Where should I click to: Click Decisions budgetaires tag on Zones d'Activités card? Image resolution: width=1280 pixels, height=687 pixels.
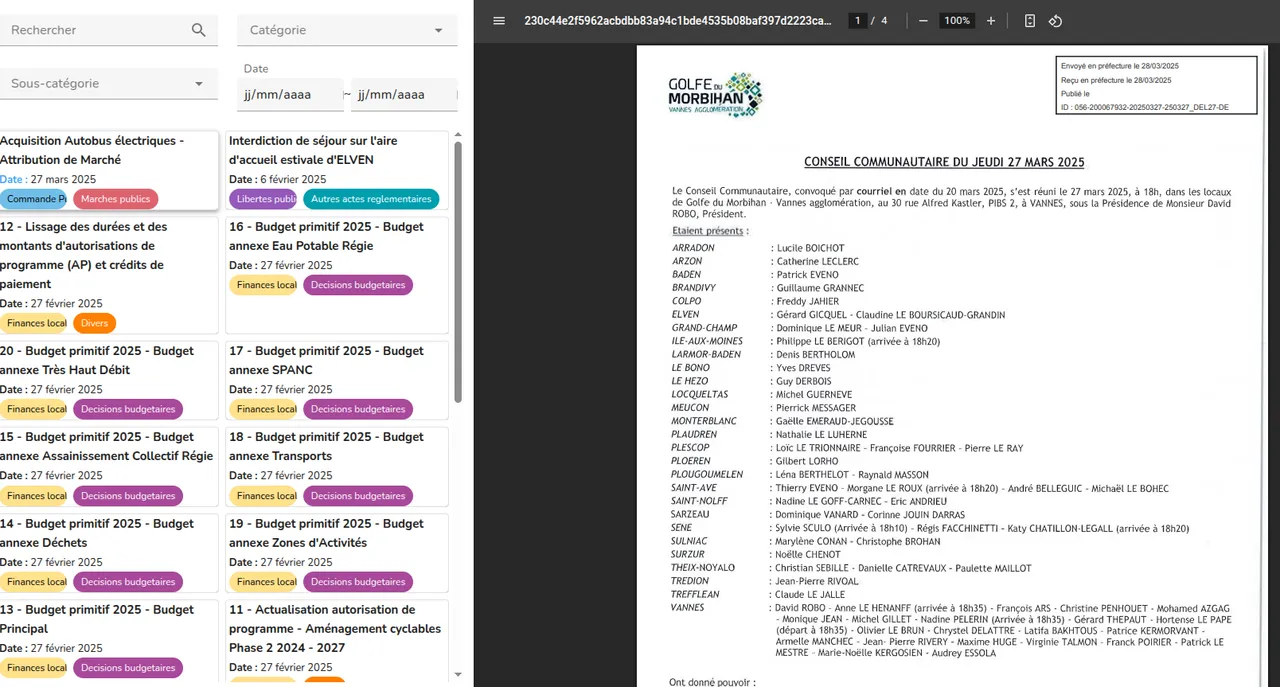358,582
